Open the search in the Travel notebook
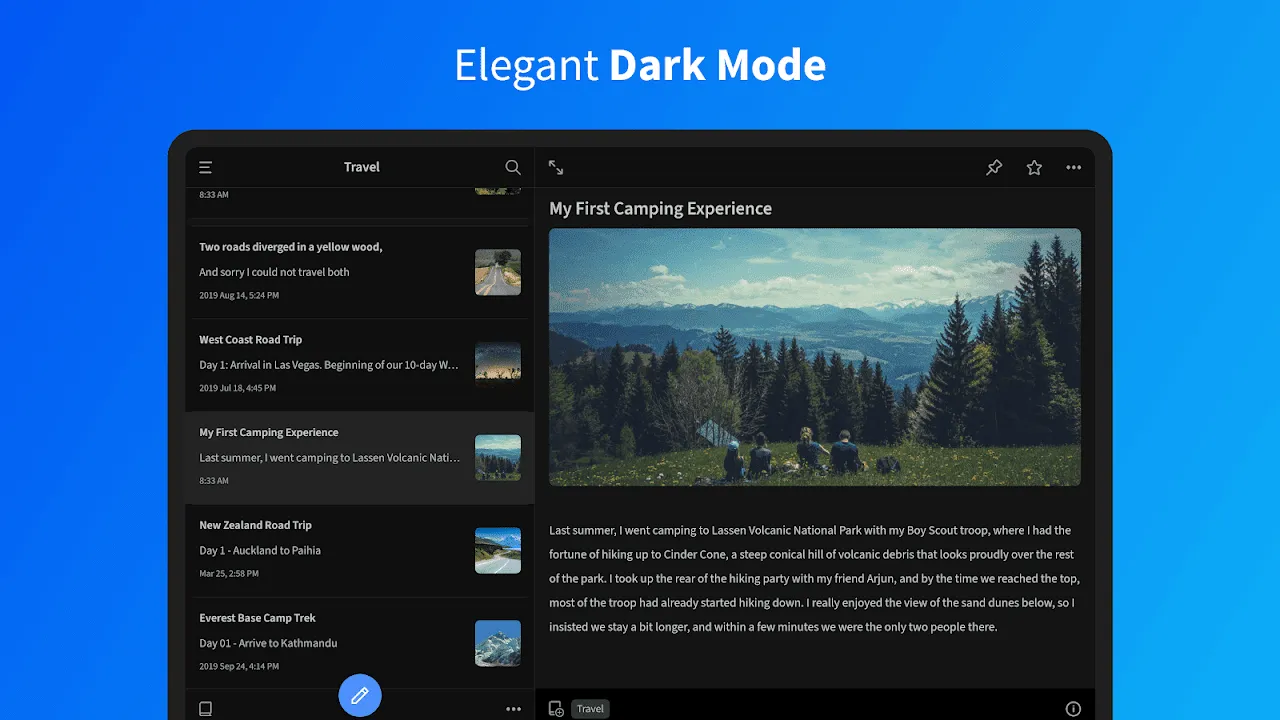This screenshot has width=1280, height=720. click(512, 167)
